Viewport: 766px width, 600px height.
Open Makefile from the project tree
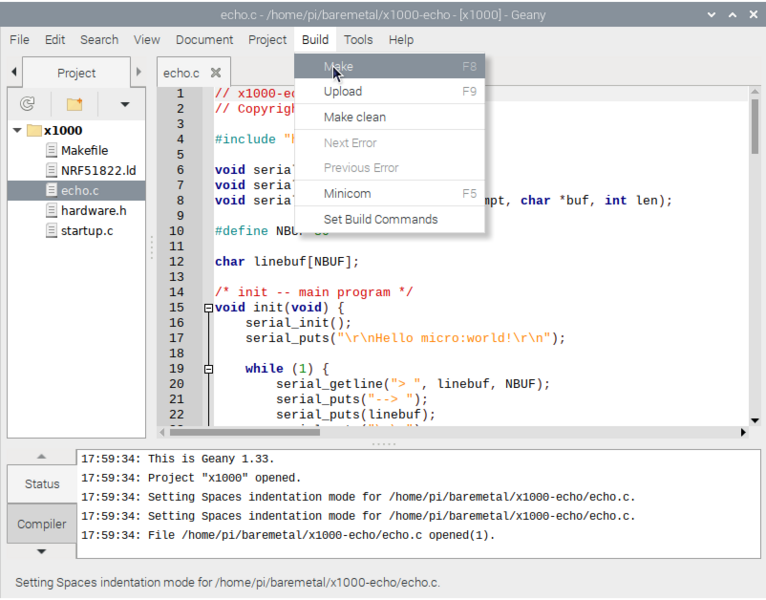pyautogui.click(x=85, y=150)
